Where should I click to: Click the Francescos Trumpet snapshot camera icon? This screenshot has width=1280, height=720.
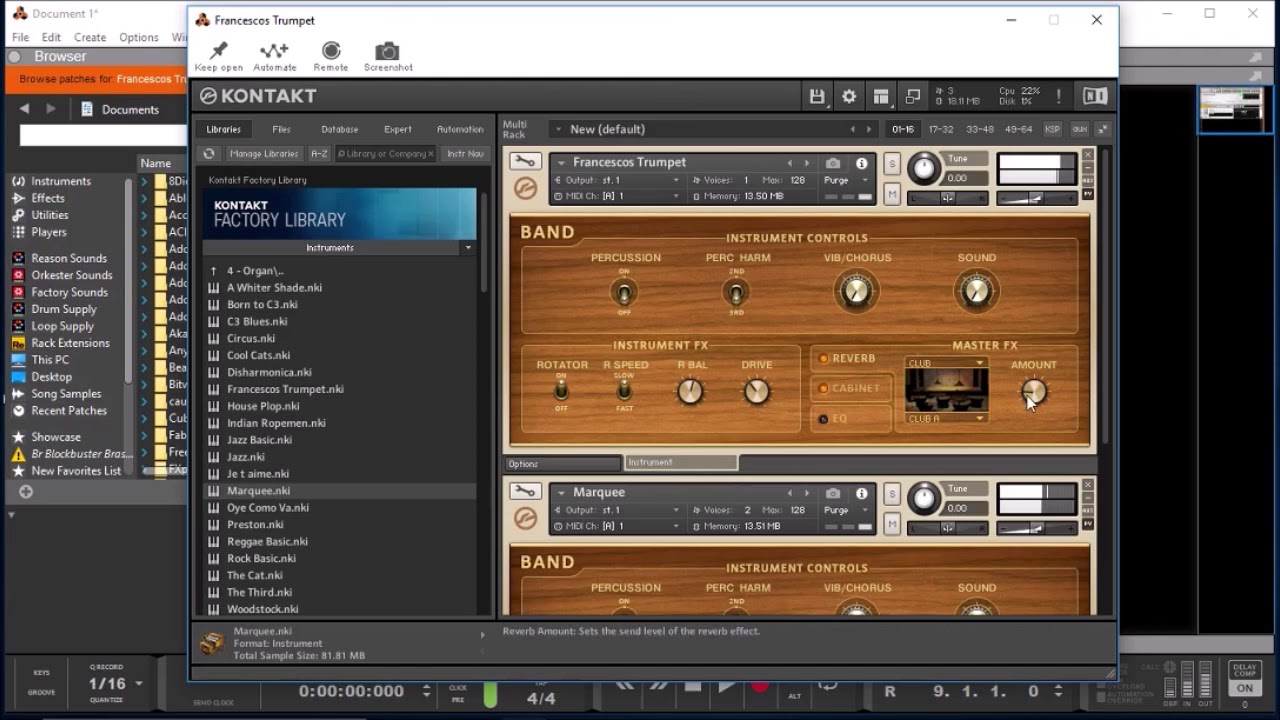click(833, 163)
